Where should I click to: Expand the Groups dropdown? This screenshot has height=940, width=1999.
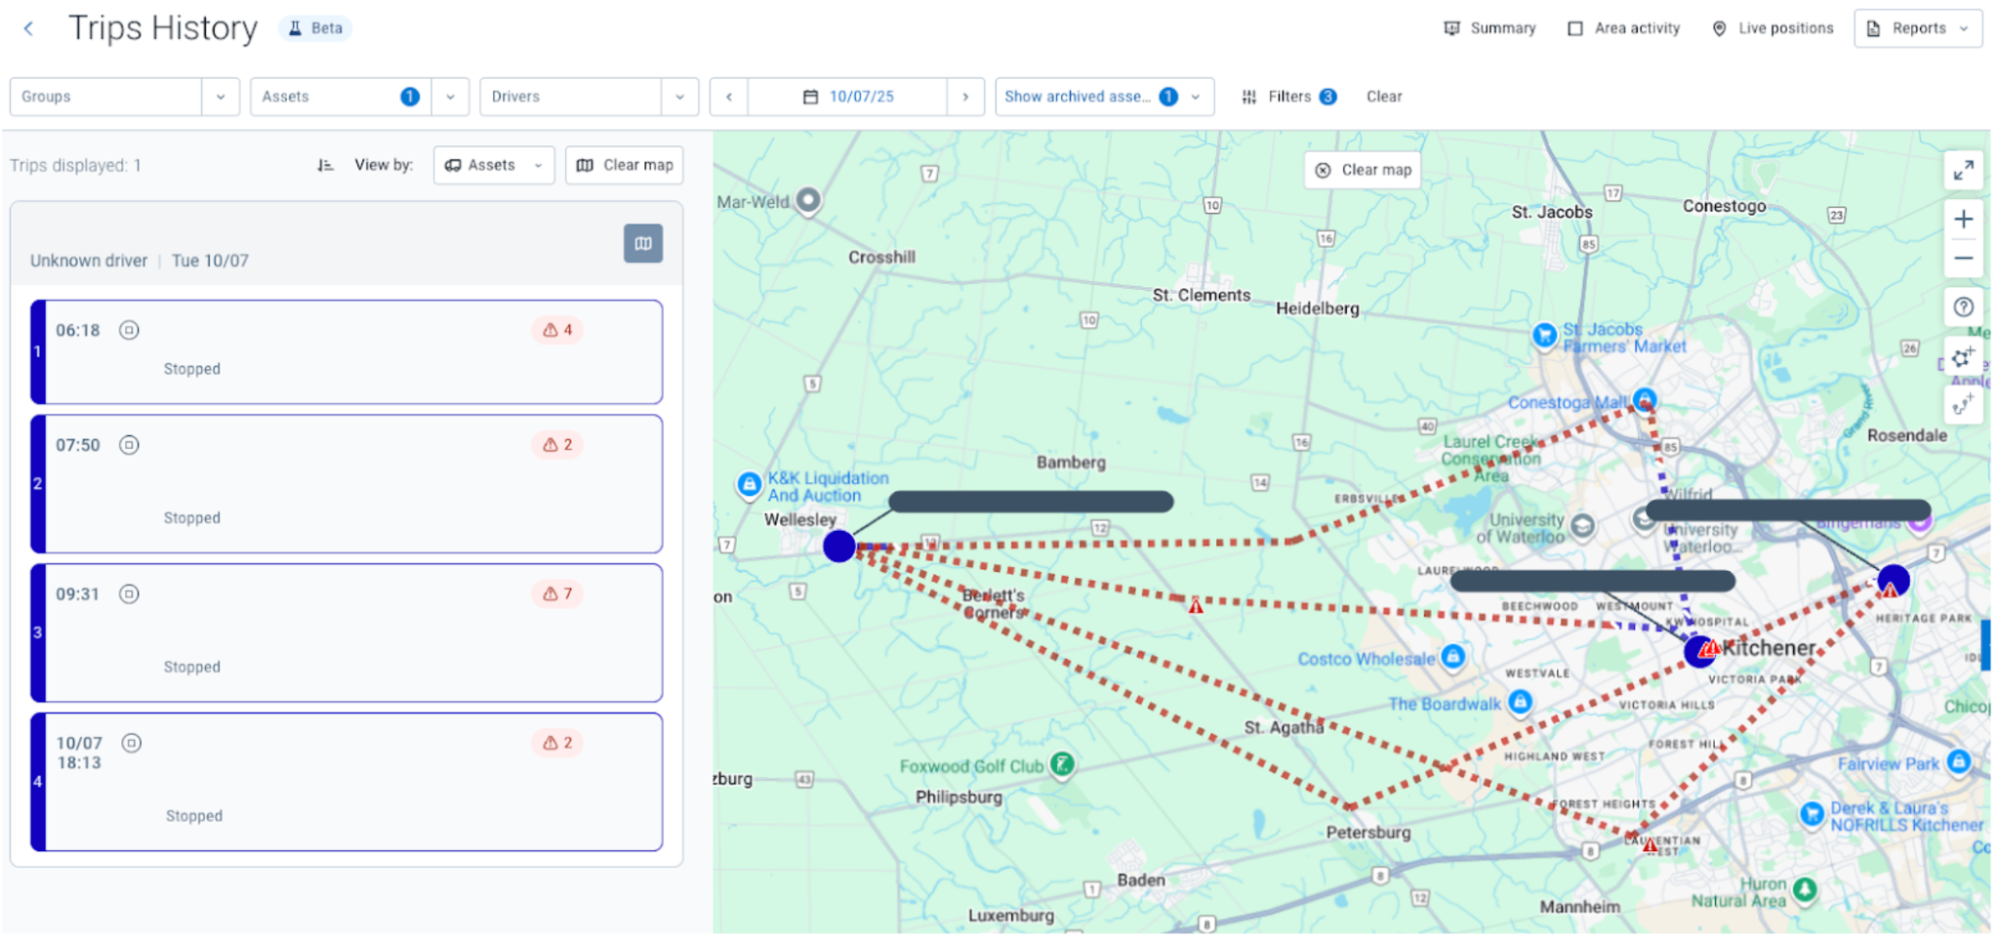(220, 97)
